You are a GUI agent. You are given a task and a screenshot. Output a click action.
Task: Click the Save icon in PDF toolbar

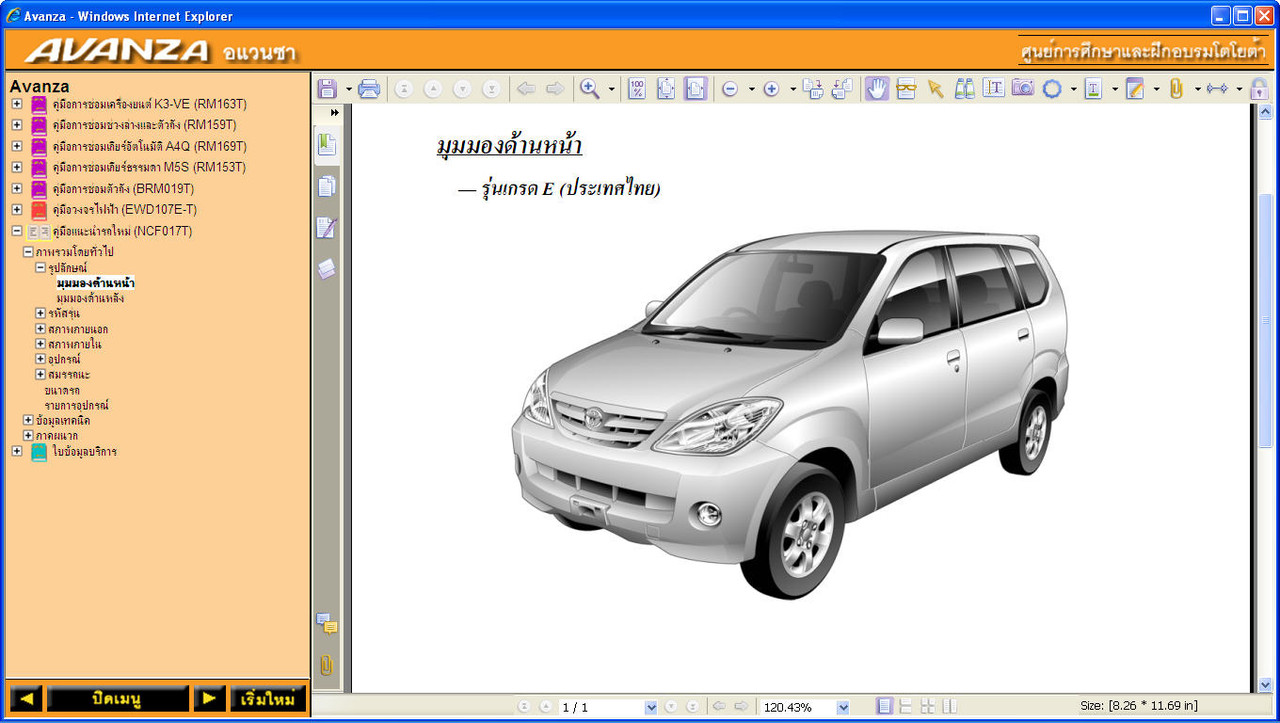[327, 89]
